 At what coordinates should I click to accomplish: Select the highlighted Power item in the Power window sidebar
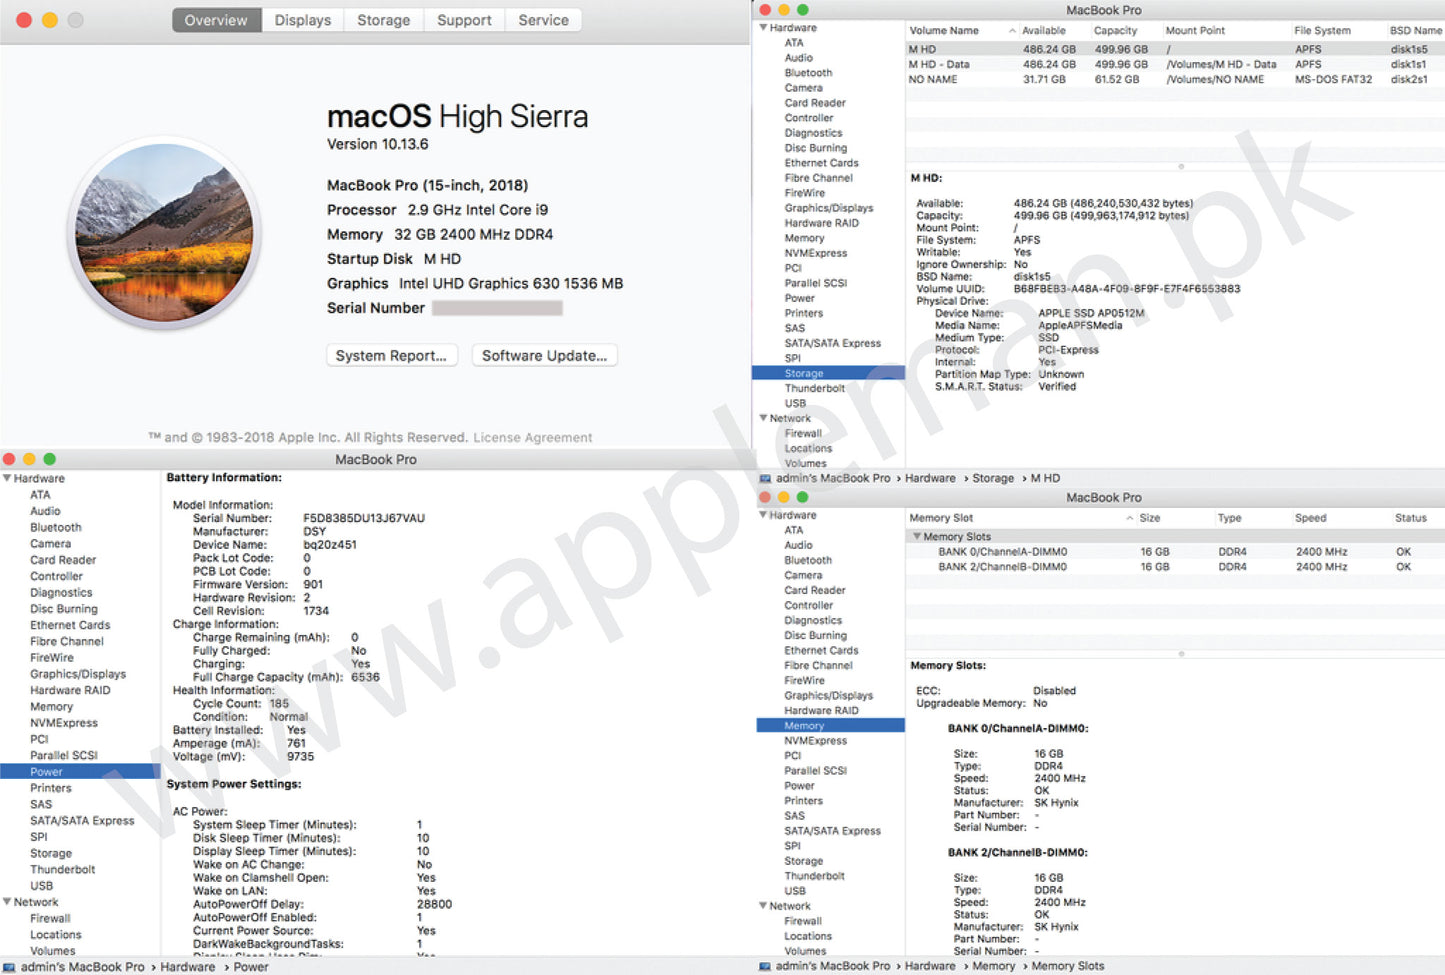tap(80, 772)
